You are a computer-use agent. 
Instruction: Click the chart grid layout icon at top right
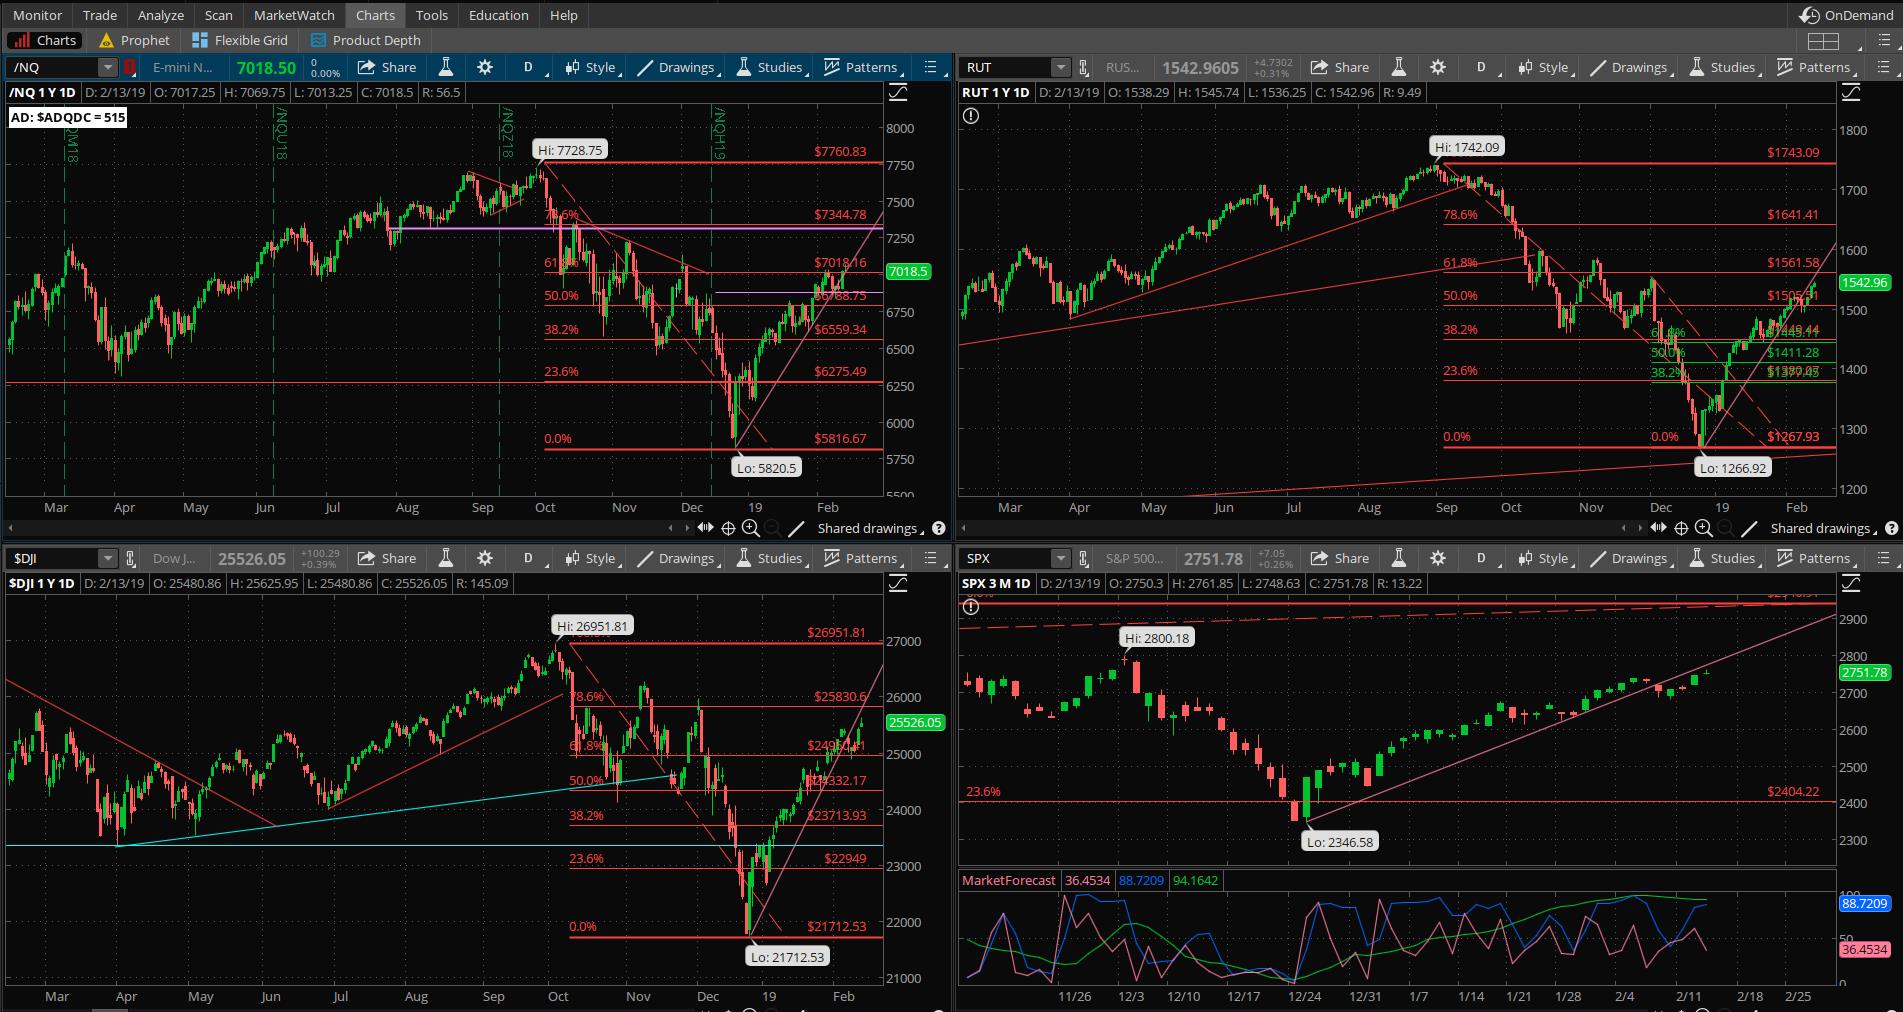(x=1823, y=41)
